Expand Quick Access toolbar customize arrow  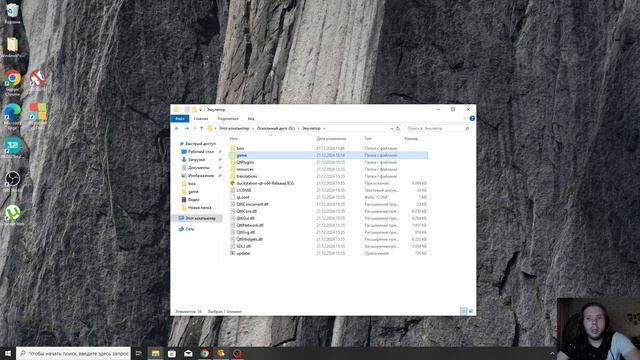click(200, 110)
